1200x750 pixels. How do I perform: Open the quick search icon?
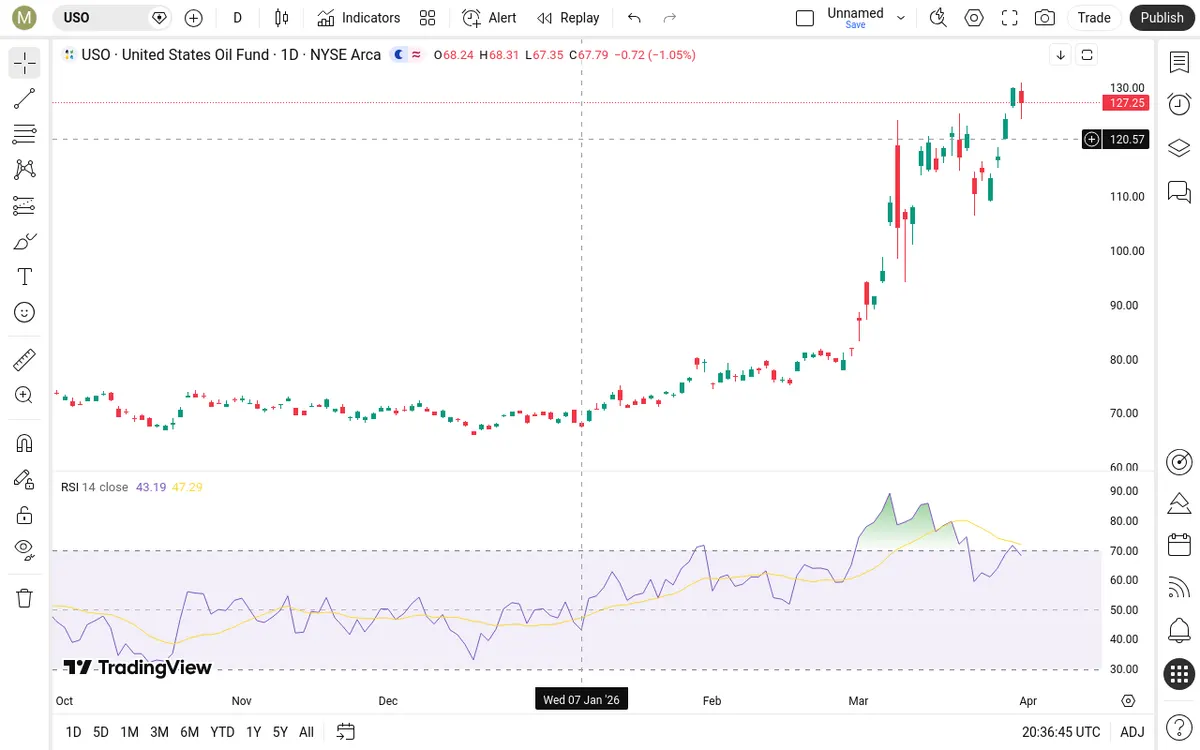pos(938,18)
